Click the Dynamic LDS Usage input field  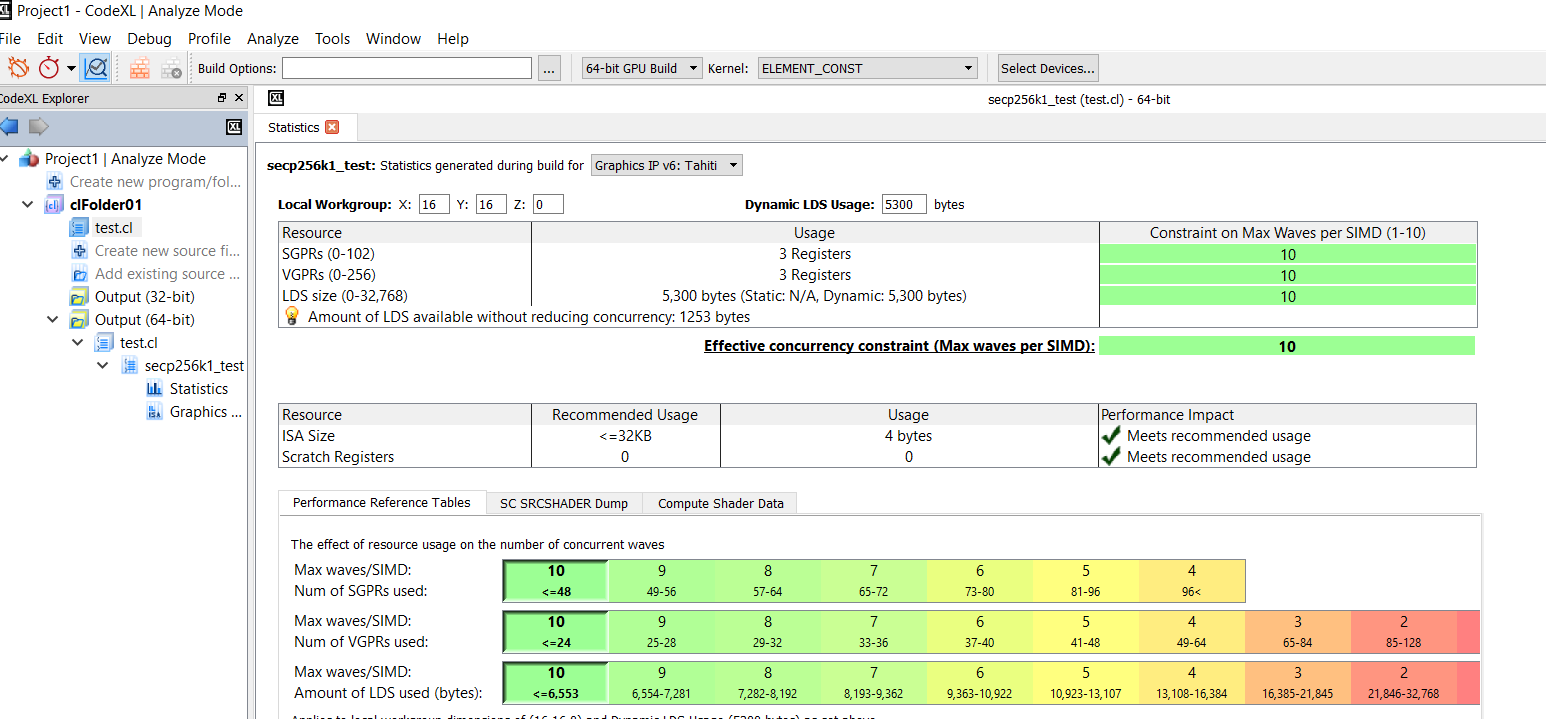(x=904, y=204)
